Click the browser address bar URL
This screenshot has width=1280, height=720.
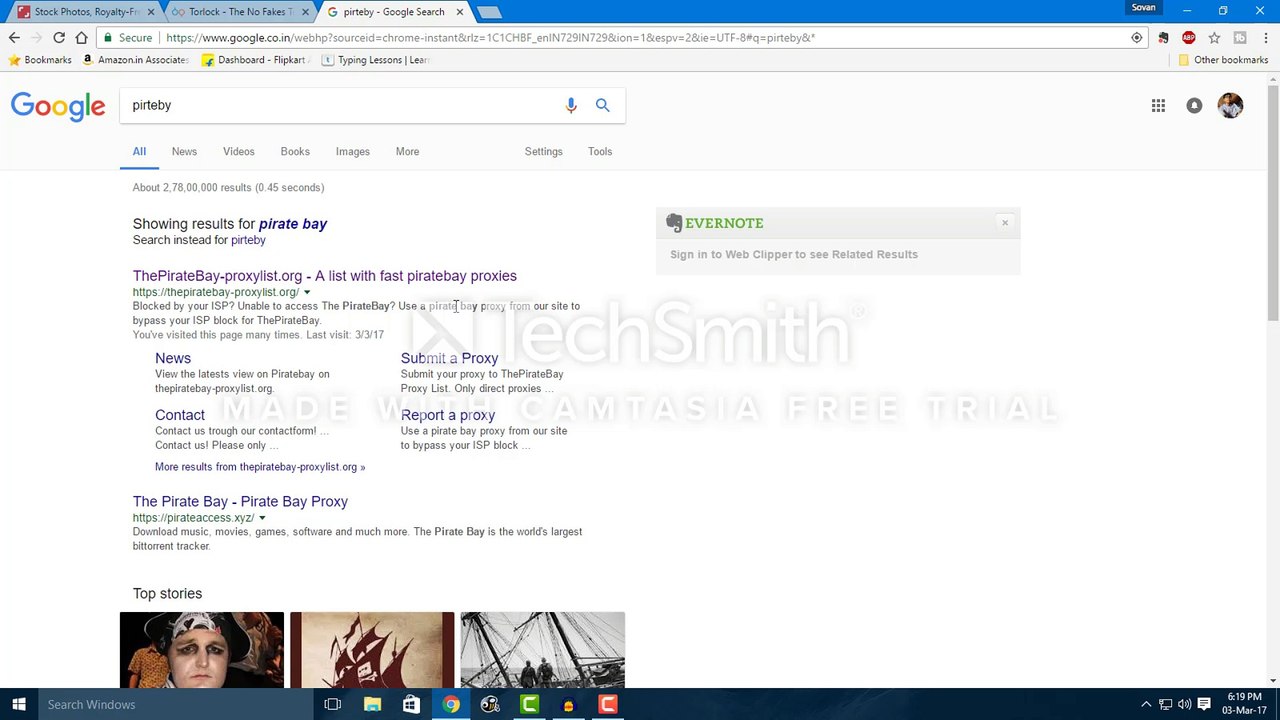pos(490,38)
